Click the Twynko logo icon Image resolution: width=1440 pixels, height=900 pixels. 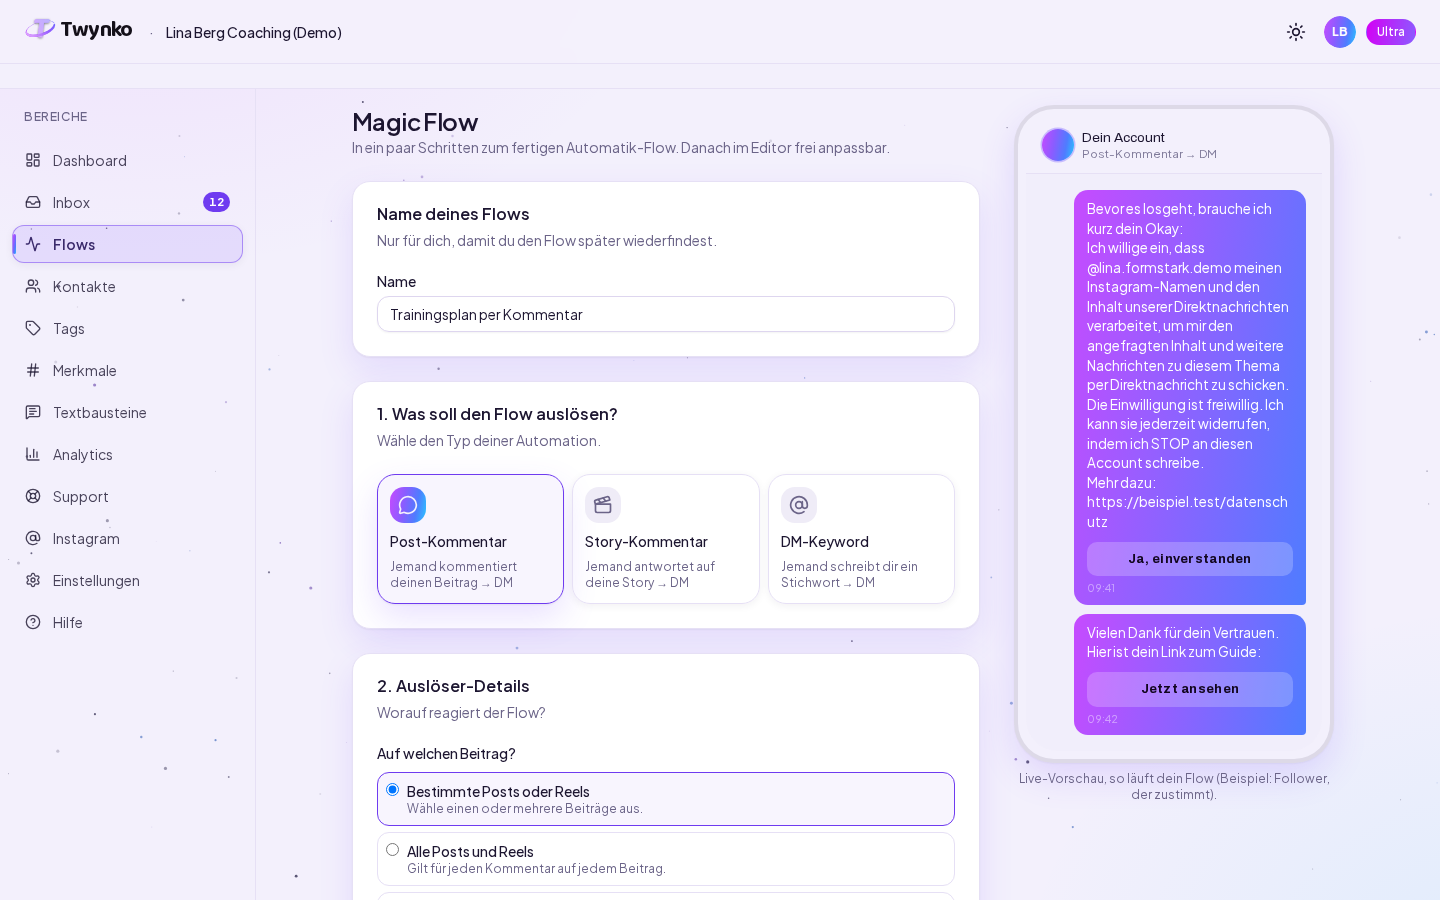pos(40,29)
